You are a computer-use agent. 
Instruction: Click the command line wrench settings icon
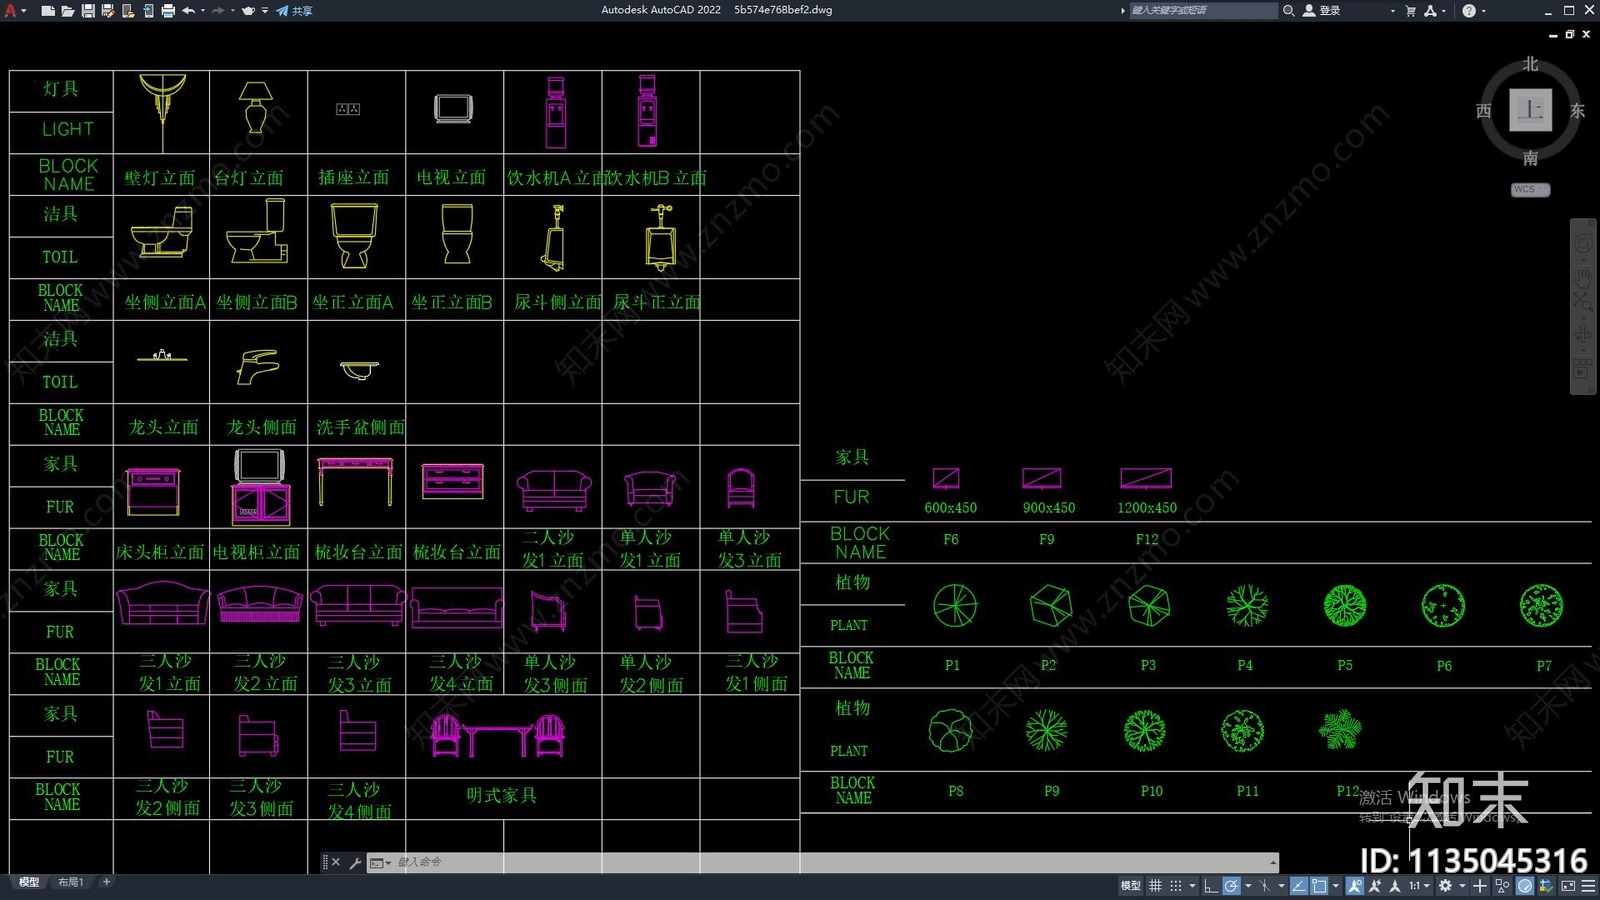pyautogui.click(x=355, y=862)
